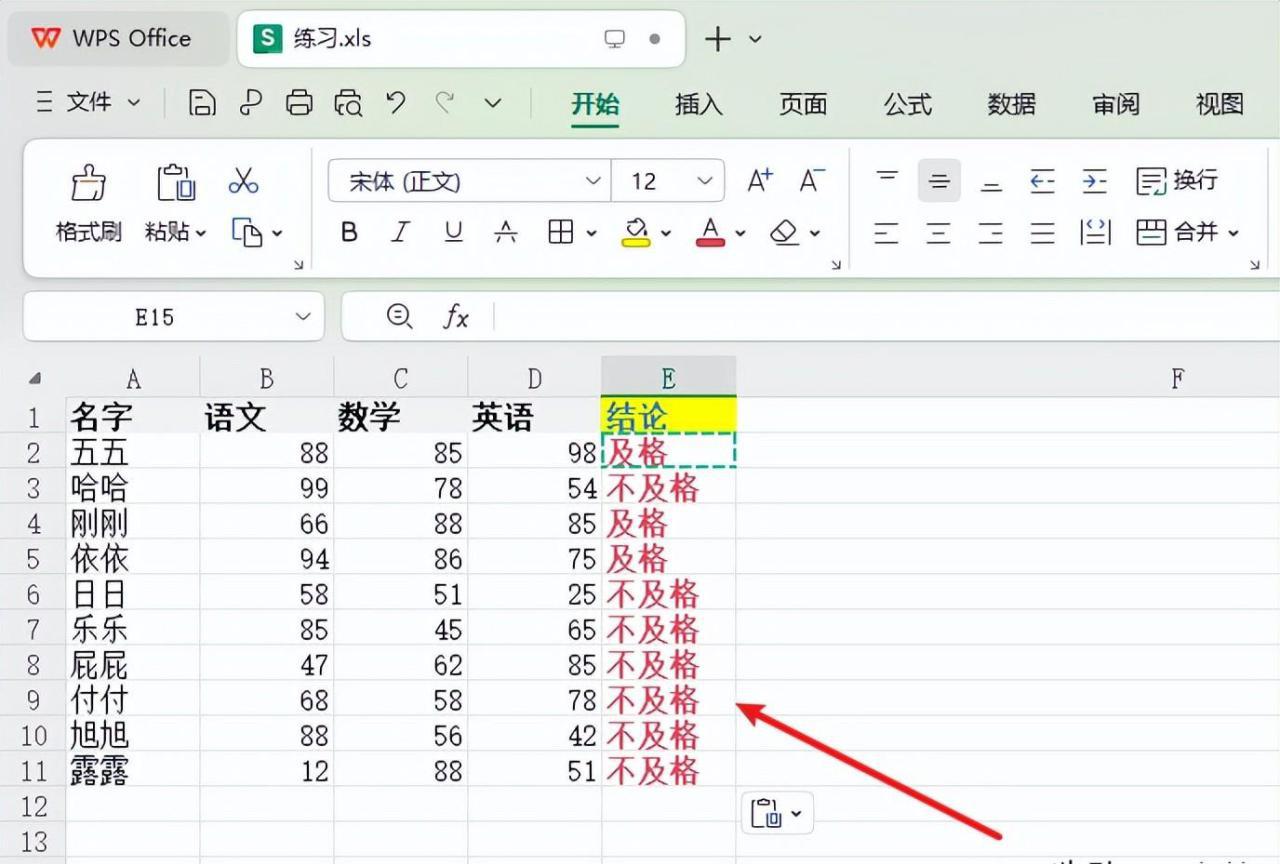
Task: Expand the fill color dropdown arrow
Action: click(x=666, y=233)
